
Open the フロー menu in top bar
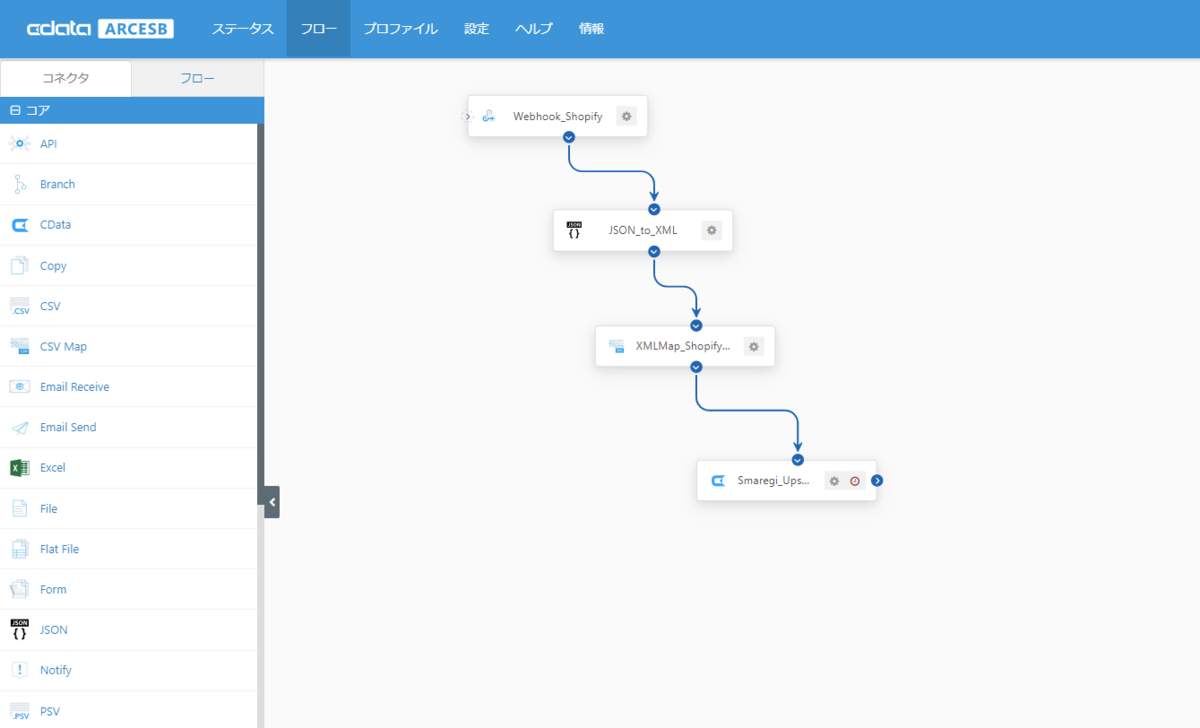[x=318, y=28]
